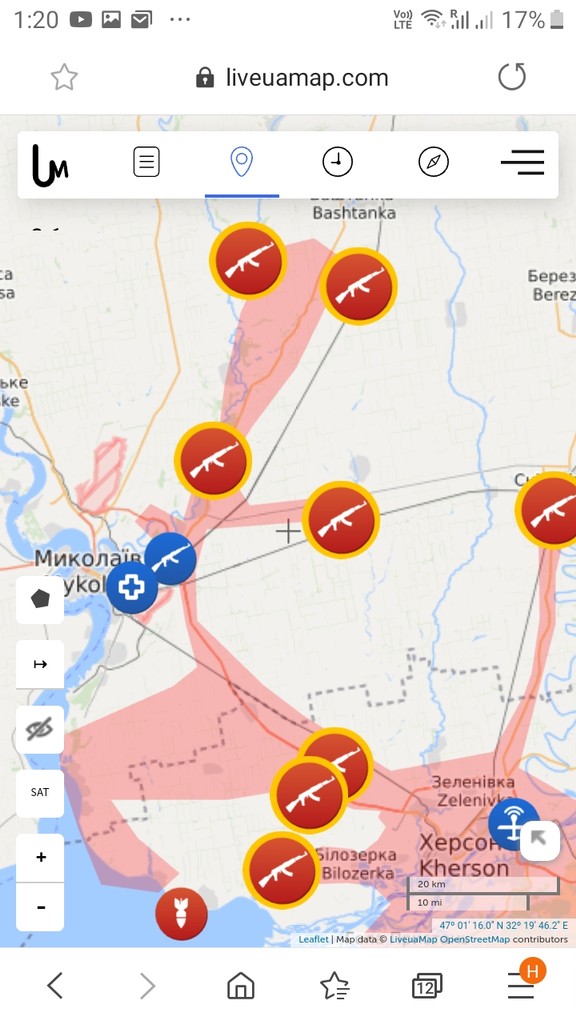Open the news list view icon
The width and height of the screenshot is (576, 1024).
146,161
